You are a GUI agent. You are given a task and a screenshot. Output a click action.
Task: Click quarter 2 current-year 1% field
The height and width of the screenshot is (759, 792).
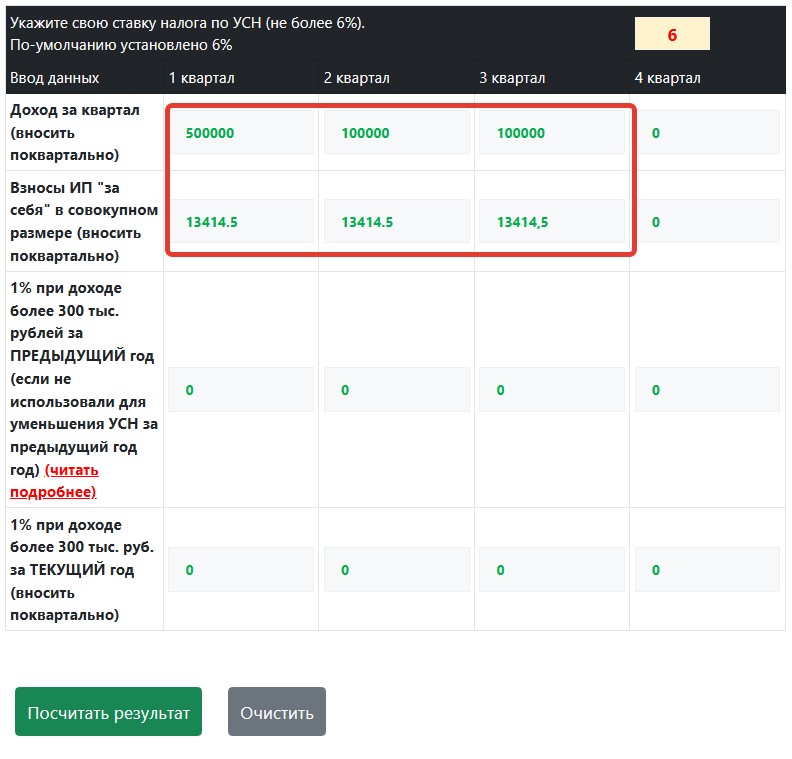(397, 569)
